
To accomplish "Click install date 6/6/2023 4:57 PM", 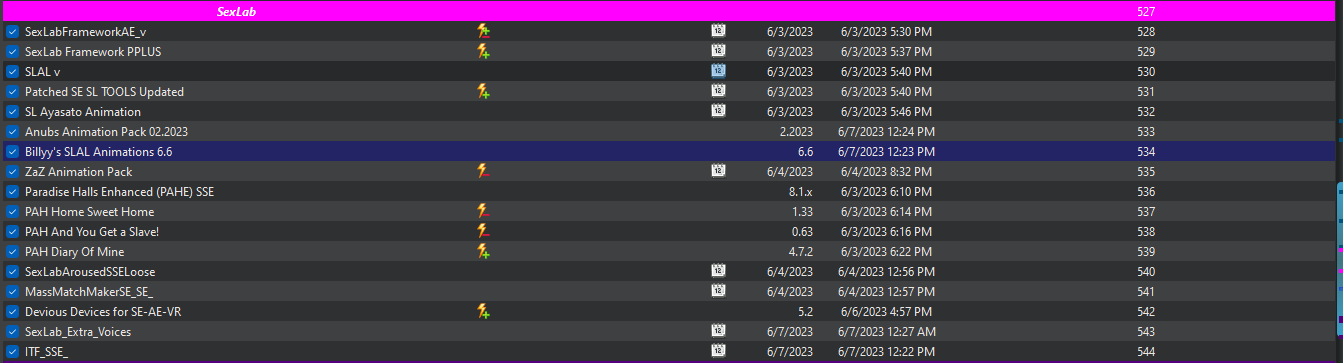I will pos(887,312).
